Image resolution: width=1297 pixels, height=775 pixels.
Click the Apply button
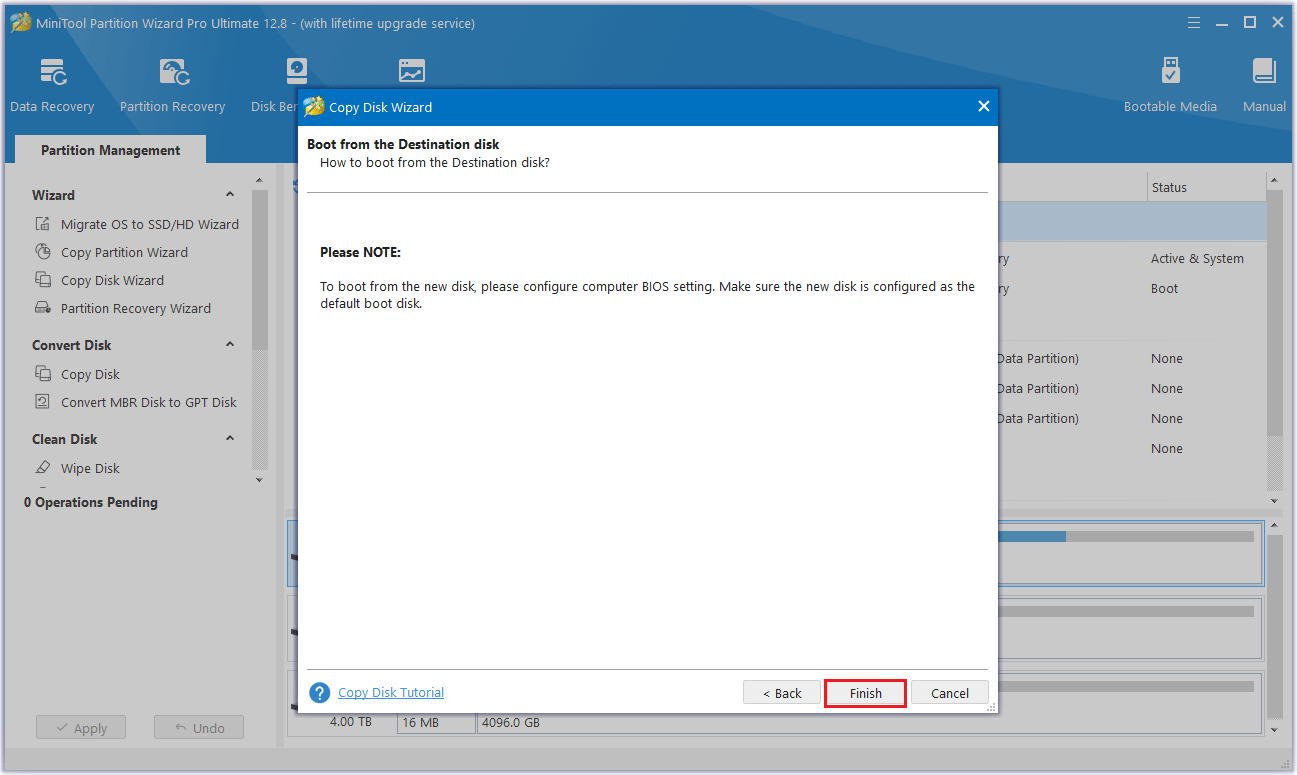(81, 728)
